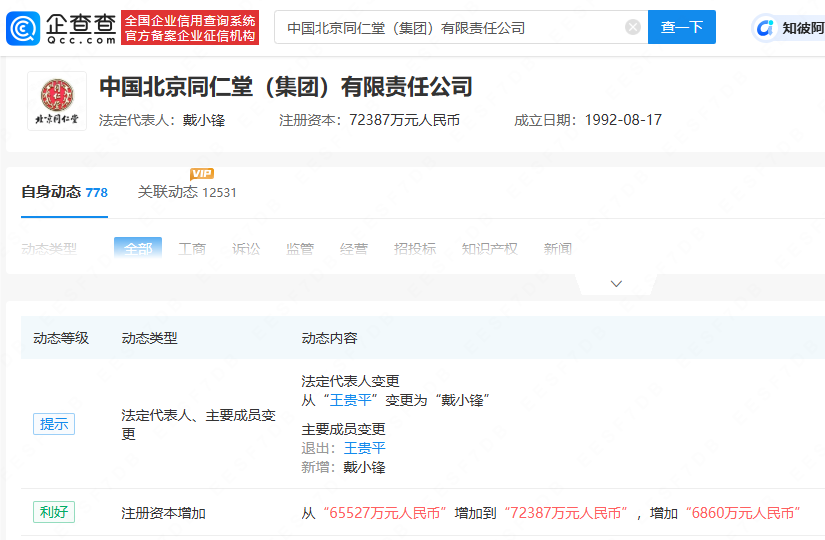Click the VIP badge above 关联动态
Screen dimensions: 825x540
click(202, 174)
